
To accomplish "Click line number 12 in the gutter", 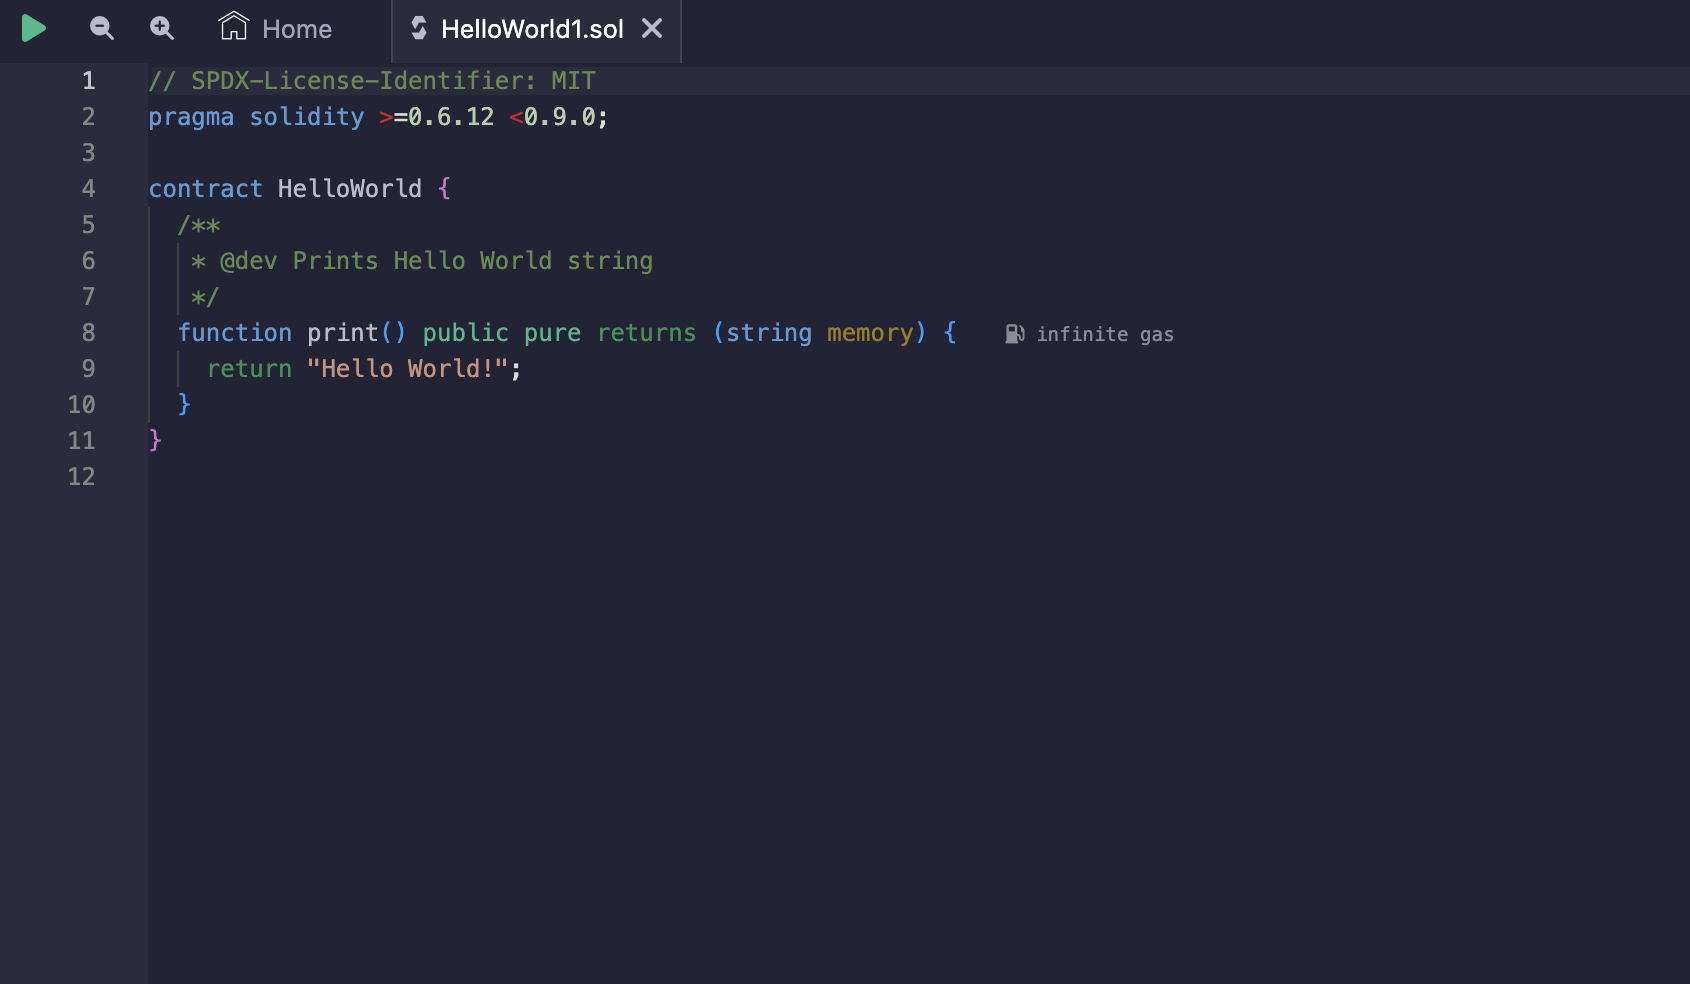I will click(x=81, y=477).
